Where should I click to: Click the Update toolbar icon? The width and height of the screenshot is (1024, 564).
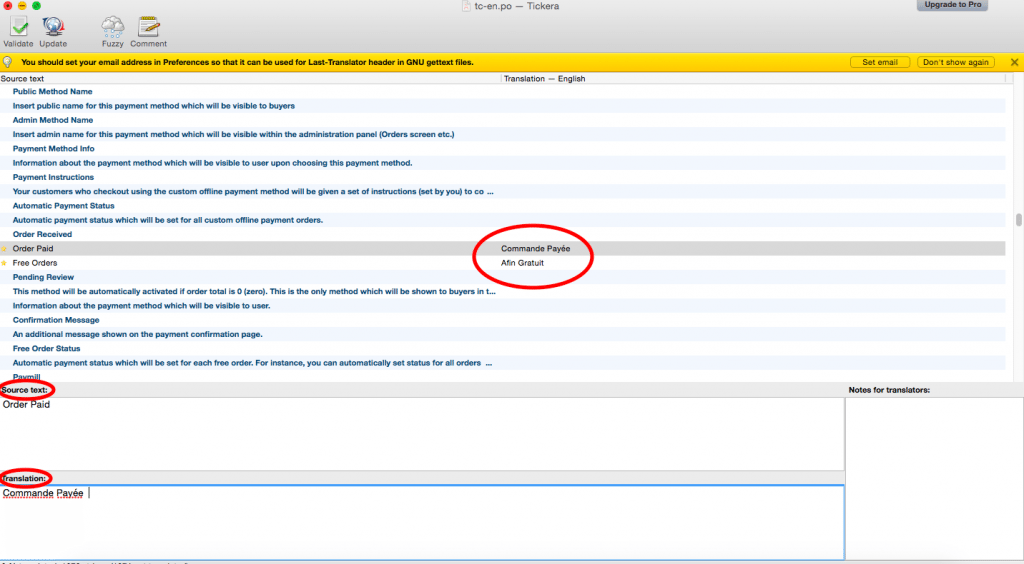pos(53,27)
